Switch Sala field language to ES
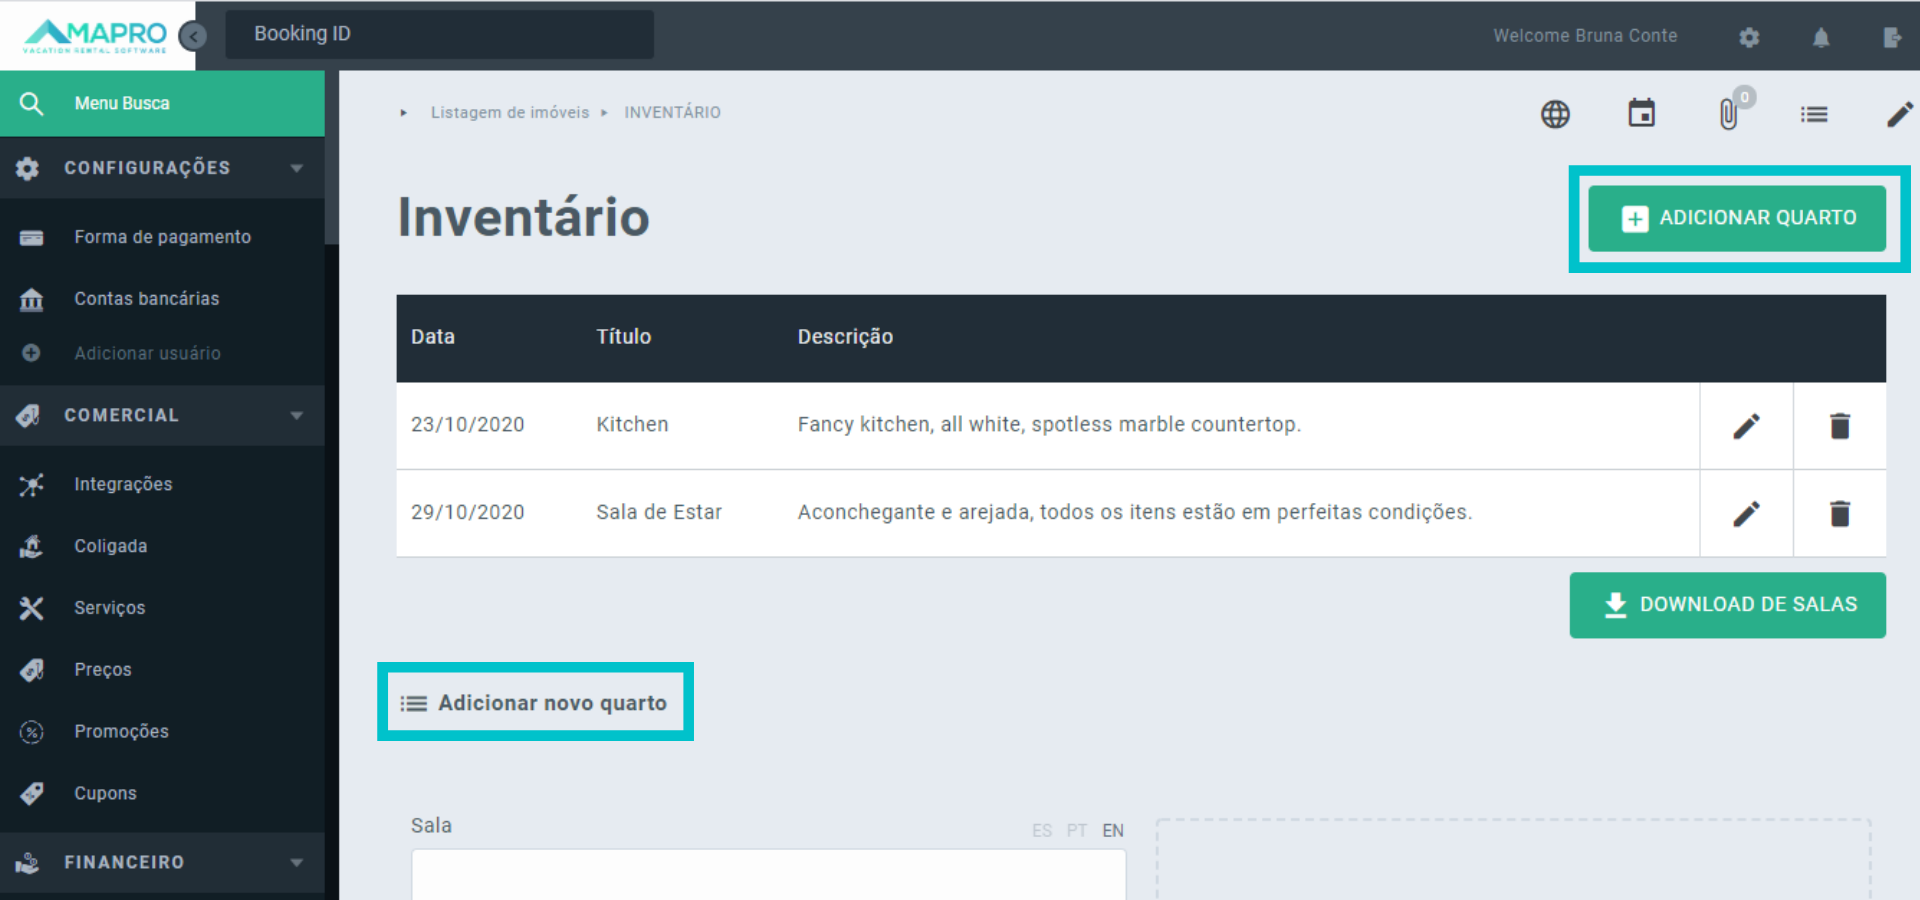The image size is (1920, 900). [x=1041, y=830]
